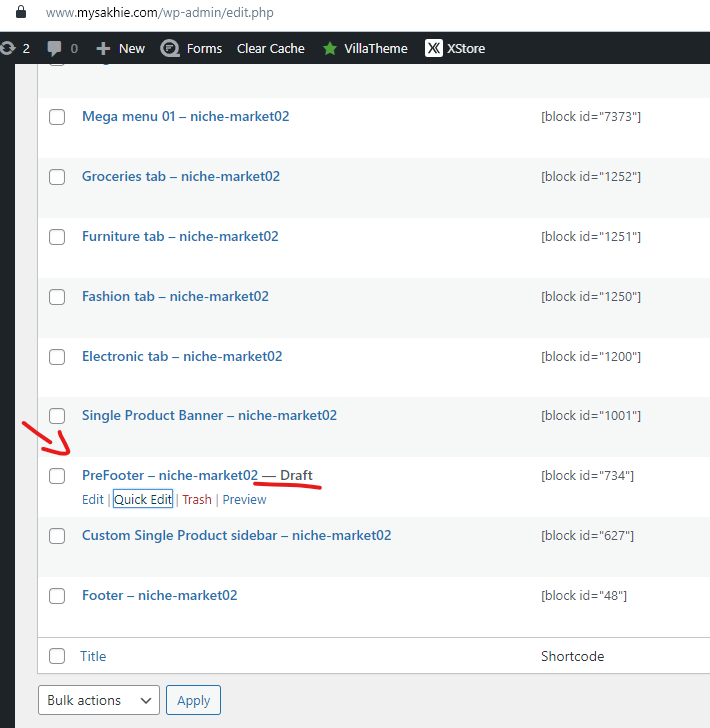Select shortcode [block id="48"]
Screen dimensions: 710x728
[584, 595]
